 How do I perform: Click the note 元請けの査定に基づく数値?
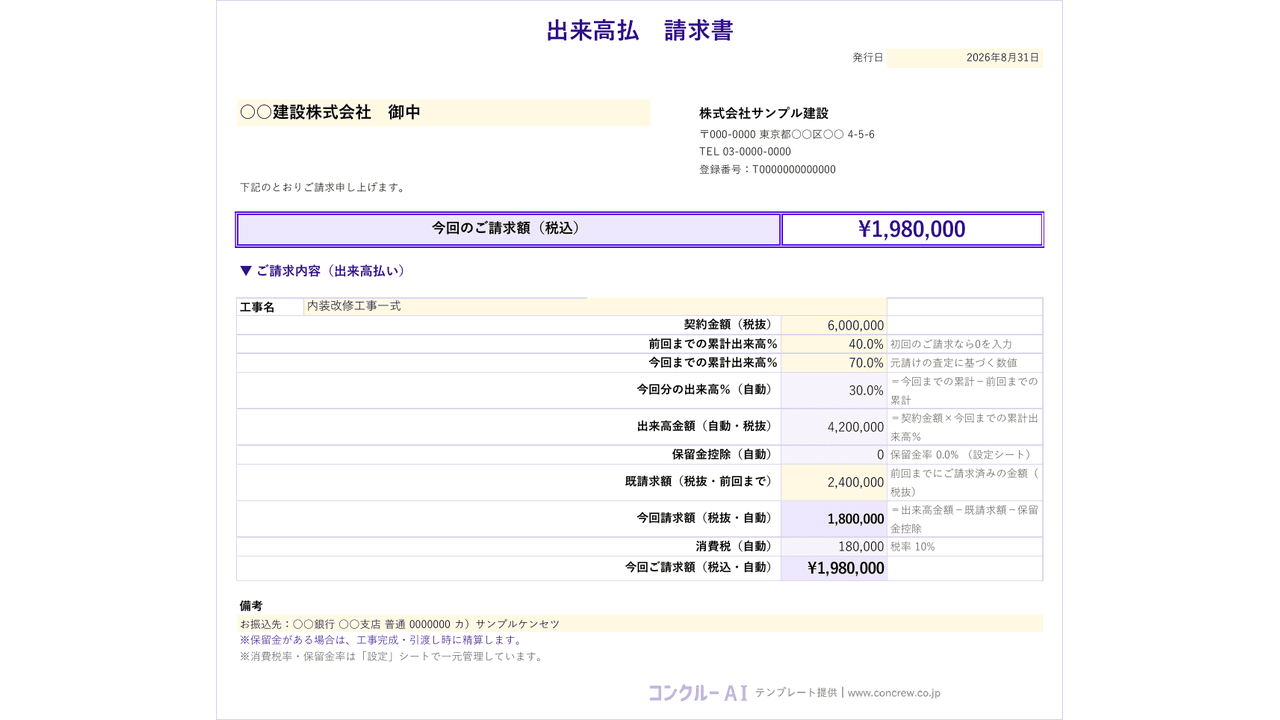tap(954, 363)
